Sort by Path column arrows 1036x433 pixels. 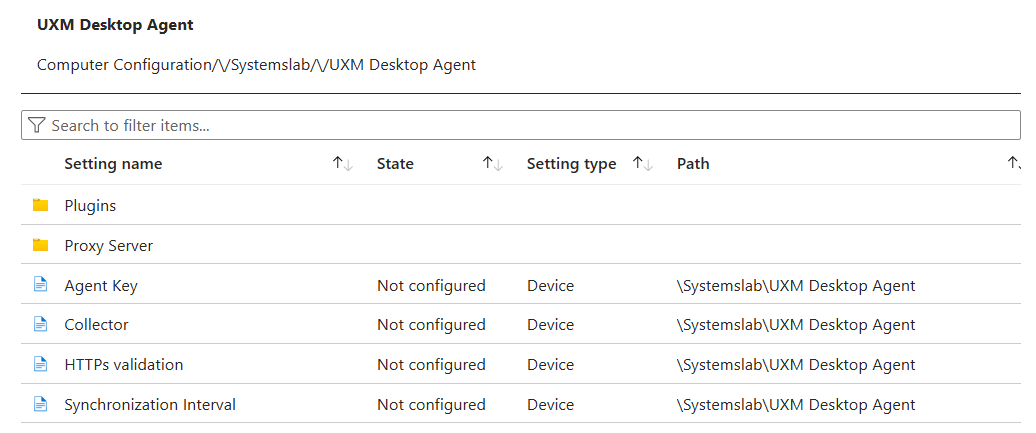(x=1014, y=164)
